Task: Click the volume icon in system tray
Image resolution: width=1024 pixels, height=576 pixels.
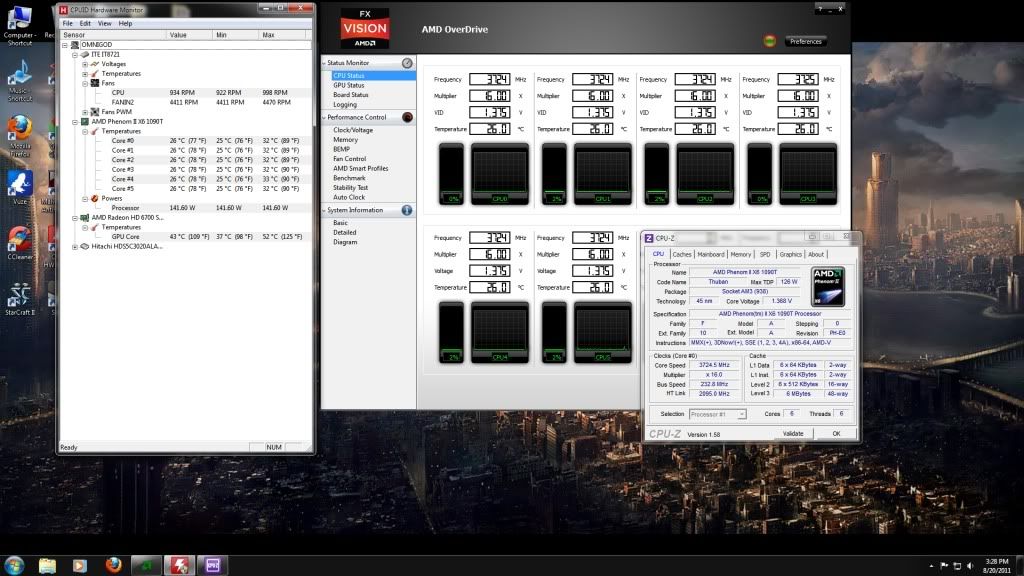Action: [970, 566]
